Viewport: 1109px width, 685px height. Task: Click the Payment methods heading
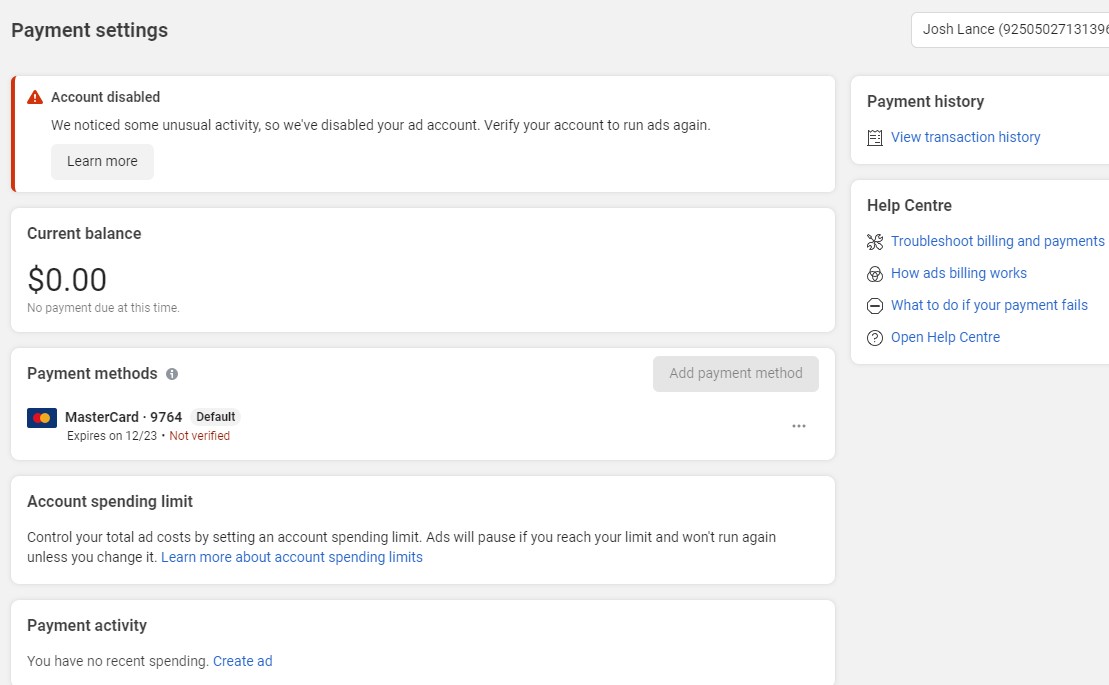pos(92,373)
